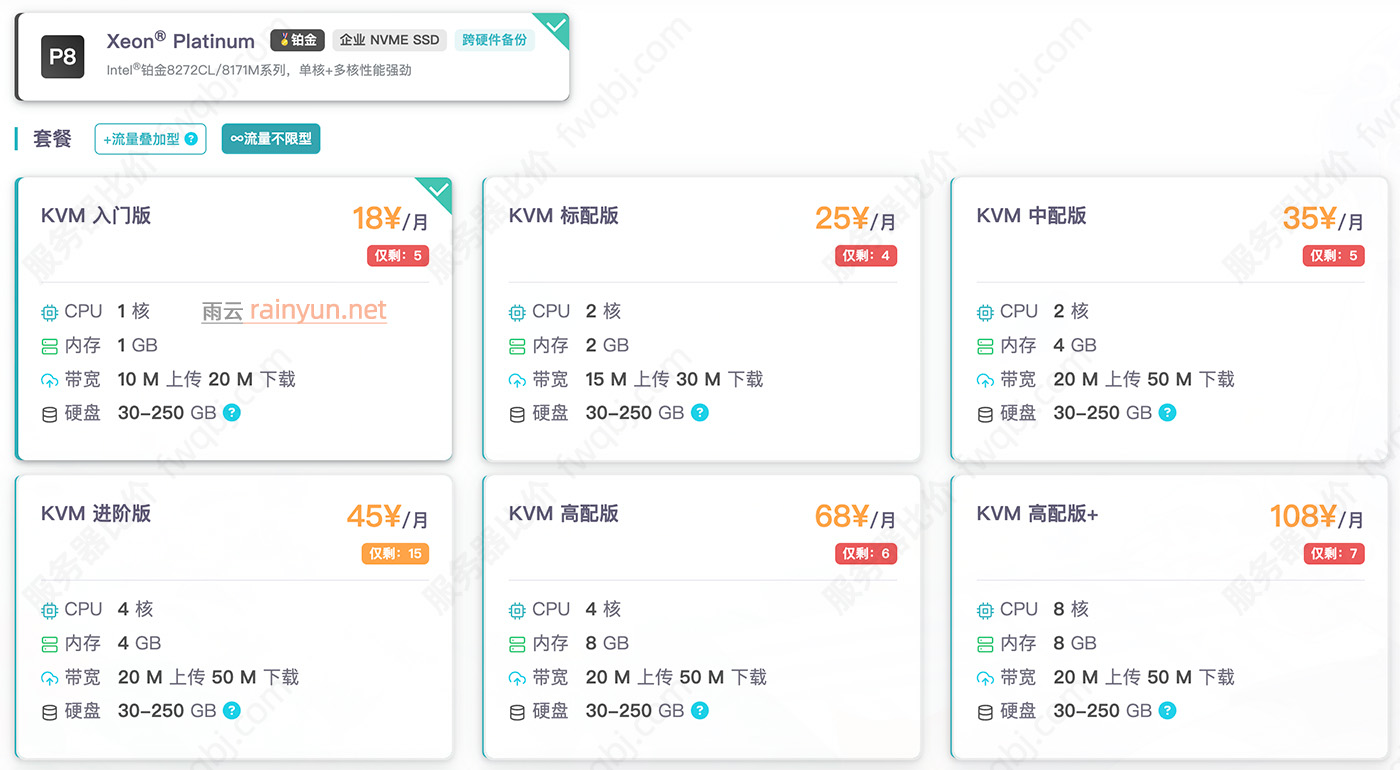Switch to 流量叠加型 package type
The height and width of the screenshot is (770, 1400).
[x=150, y=139]
